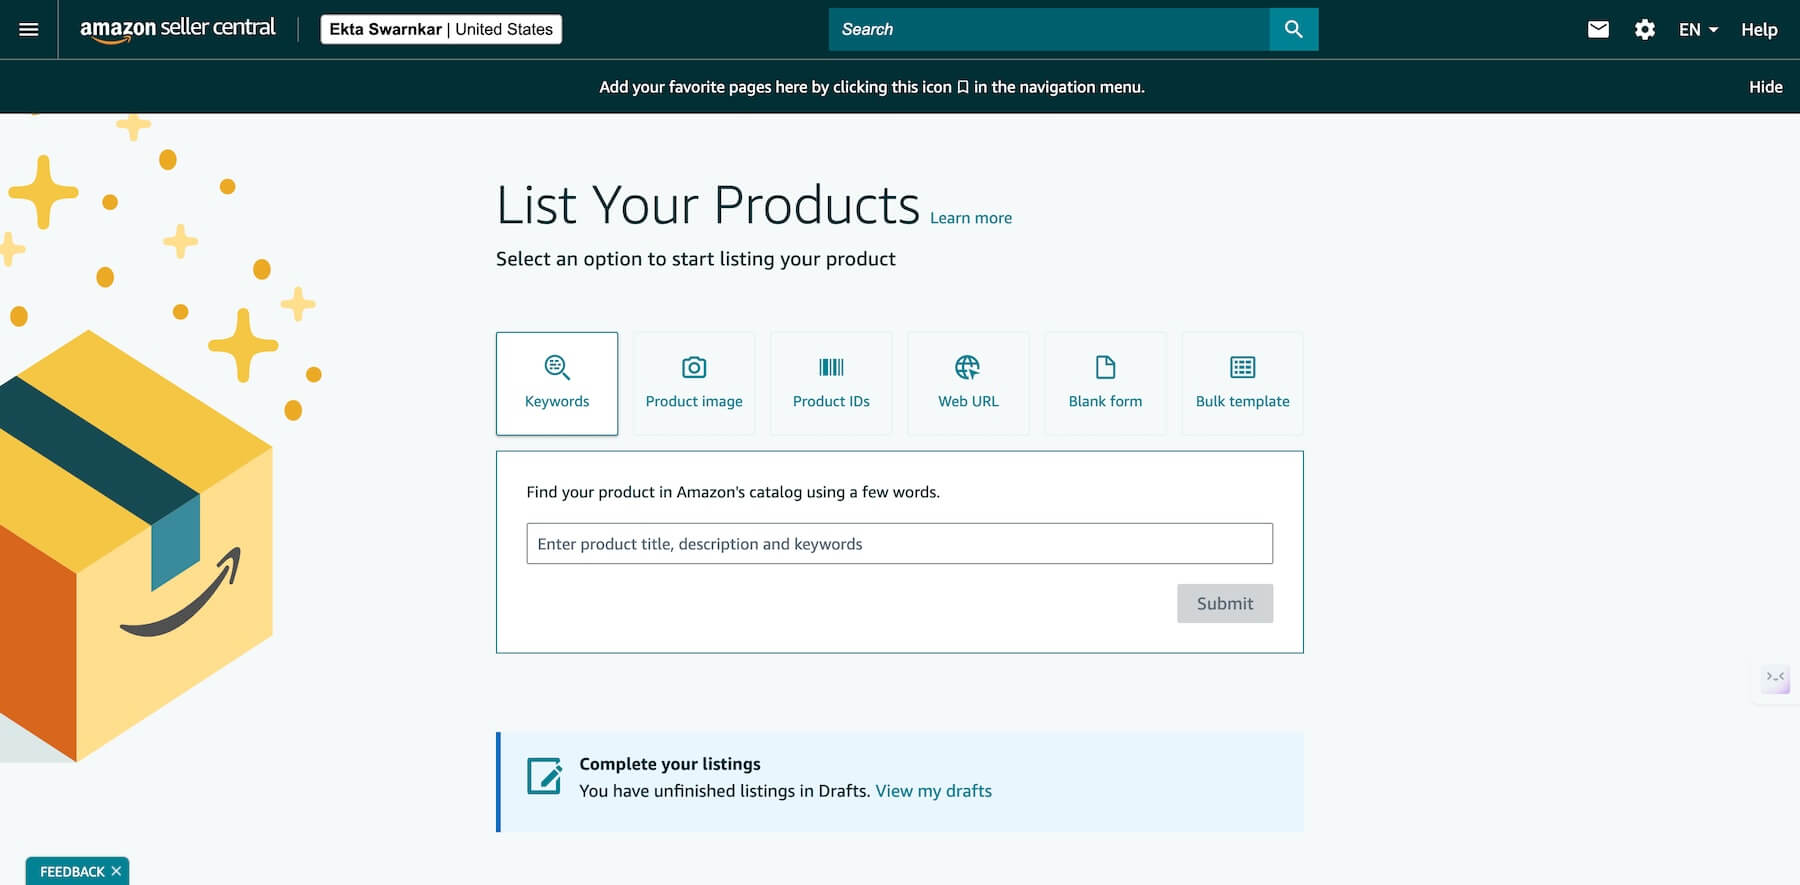Expand the EN language dropdown
This screenshot has height=885, width=1800.
tap(1697, 29)
